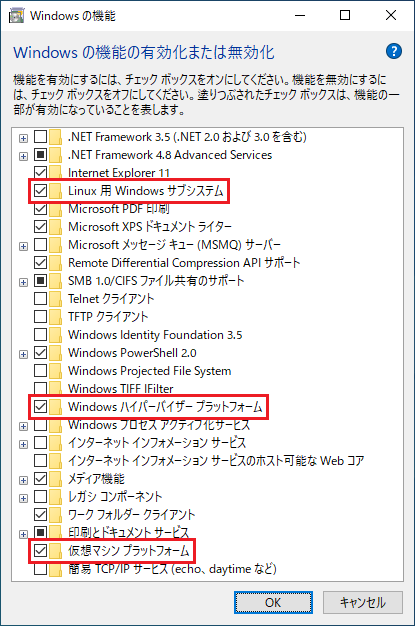The height and width of the screenshot is (626, 415).
Task: Enable インターネット インフォメーション サービス checkbox
Action: click(40, 443)
